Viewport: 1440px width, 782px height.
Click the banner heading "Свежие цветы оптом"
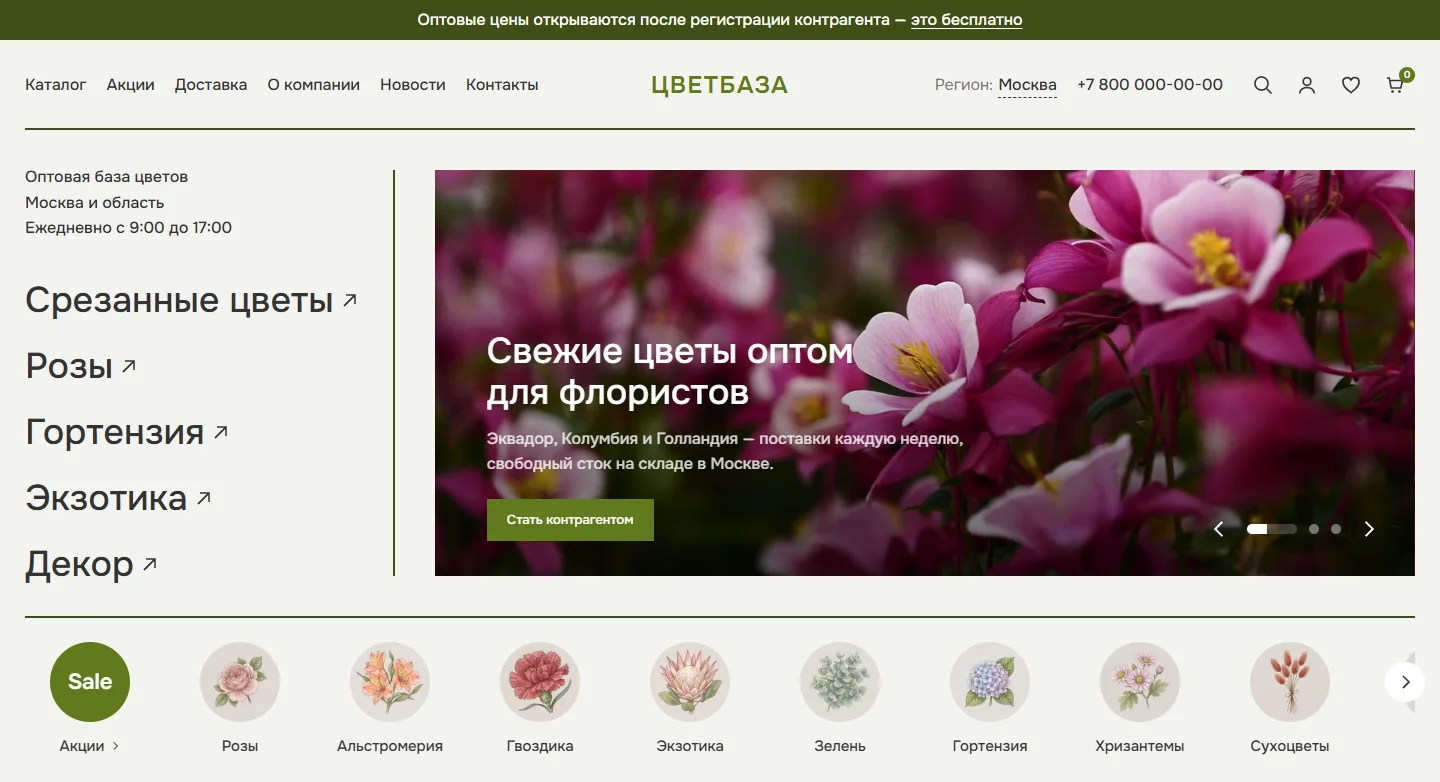(670, 352)
